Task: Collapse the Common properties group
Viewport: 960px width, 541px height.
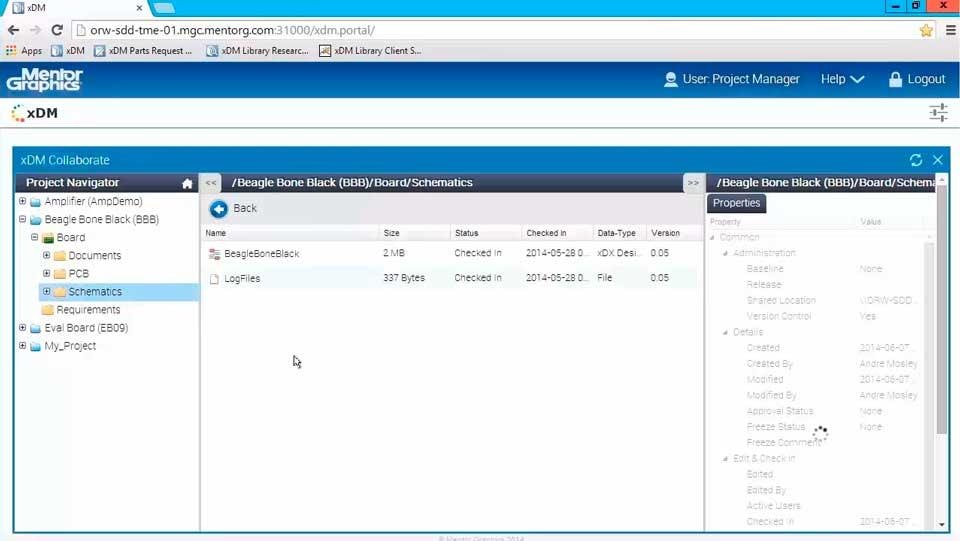Action: (x=712, y=237)
